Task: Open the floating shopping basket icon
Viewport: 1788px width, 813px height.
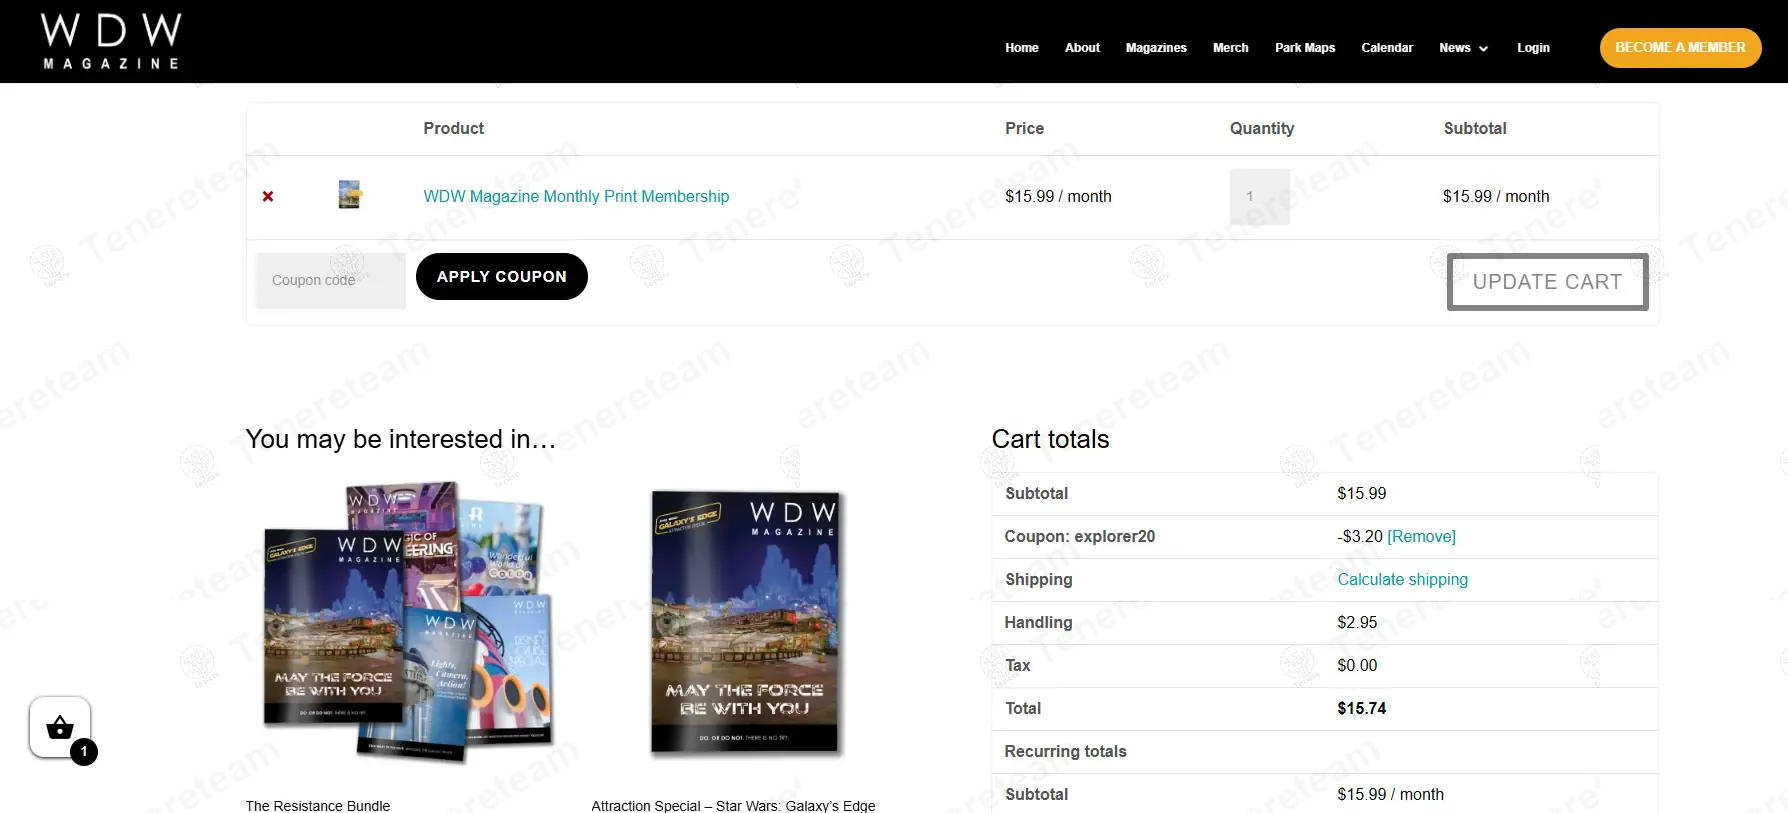Action: [x=60, y=728]
